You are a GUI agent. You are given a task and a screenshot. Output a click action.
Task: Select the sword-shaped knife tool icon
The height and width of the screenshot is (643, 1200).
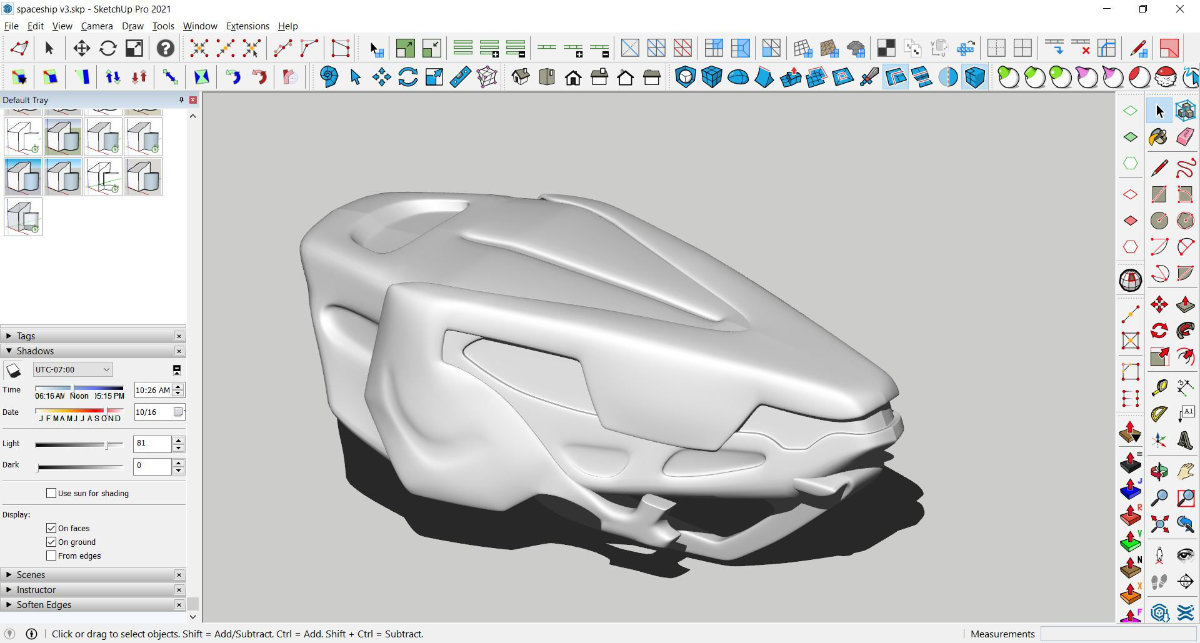click(x=869, y=77)
